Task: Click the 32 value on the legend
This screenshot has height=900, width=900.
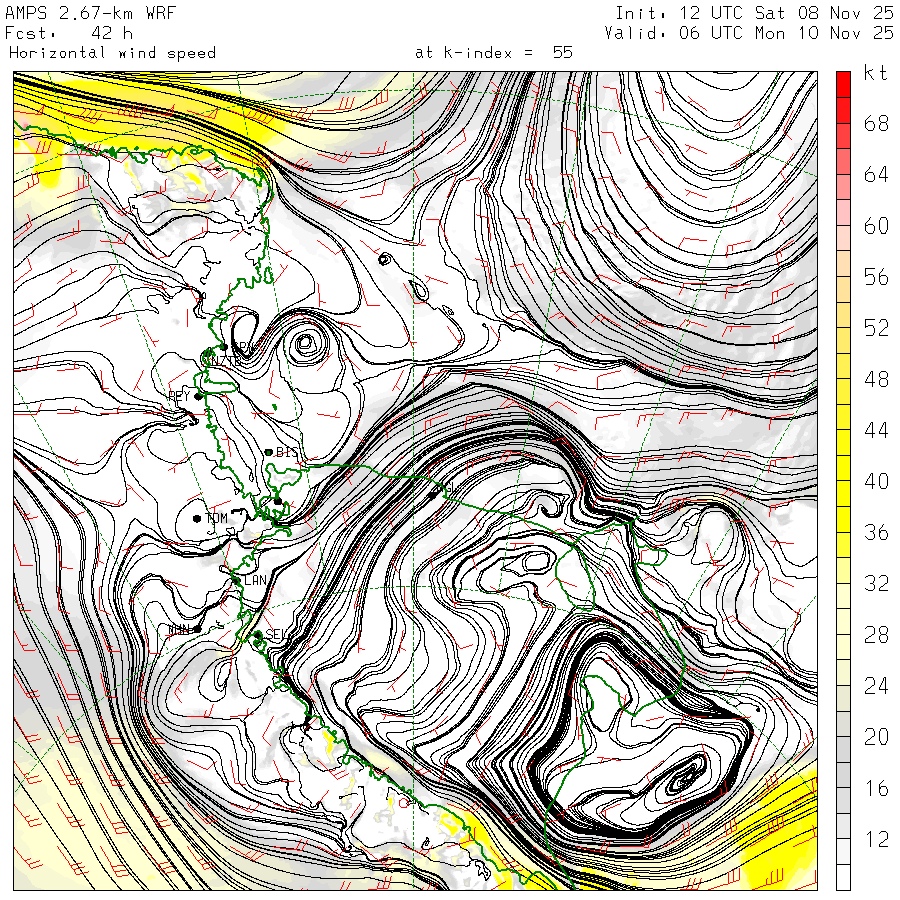Action: [x=876, y=584]
